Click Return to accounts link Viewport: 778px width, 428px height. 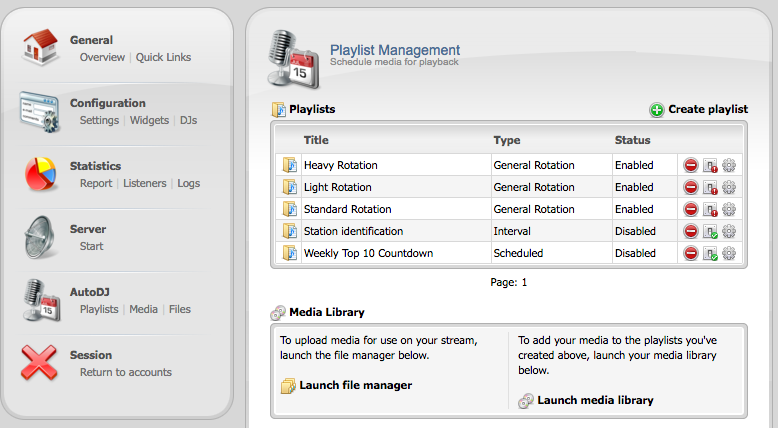(x=126, y=372)
